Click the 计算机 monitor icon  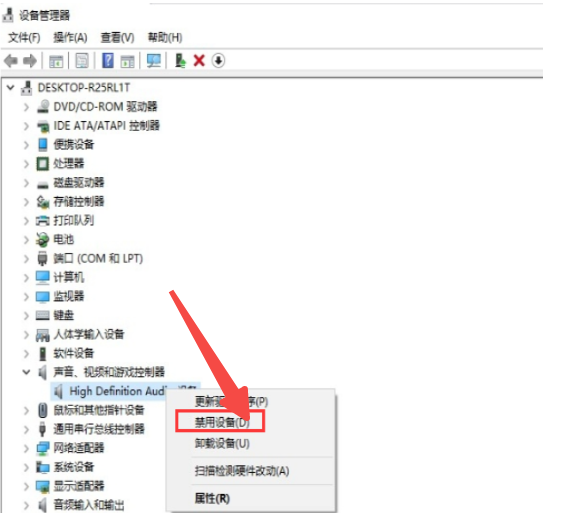tap(43, 277)
